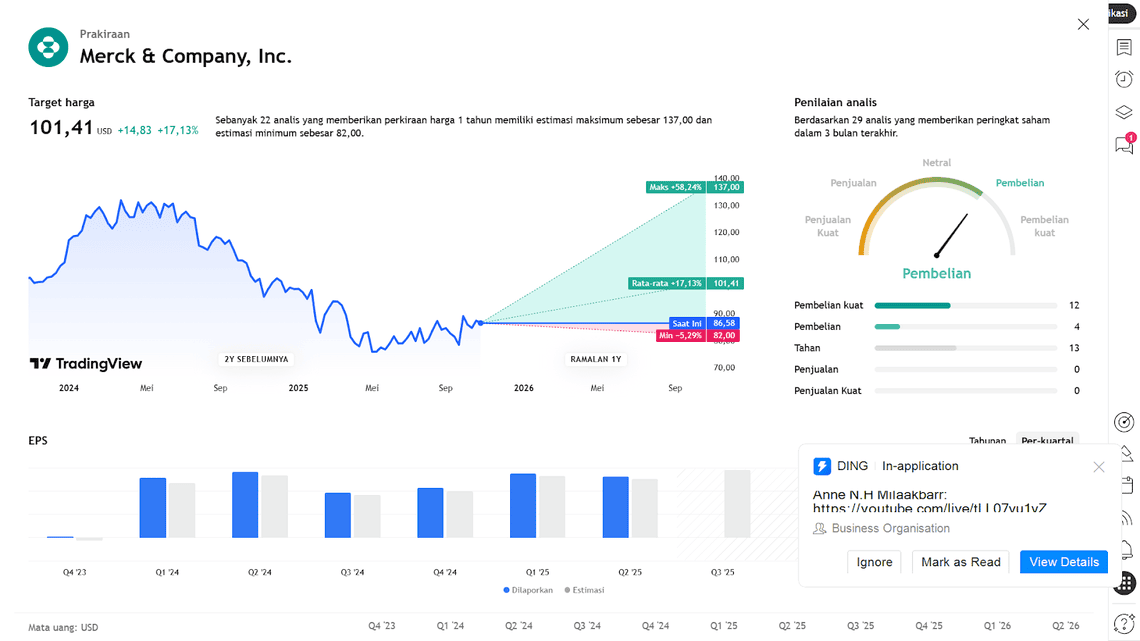The width and height of the screenshot is (1140, 641).
Task: Click the blue DING lightning icon
Action: coord(822,466)
